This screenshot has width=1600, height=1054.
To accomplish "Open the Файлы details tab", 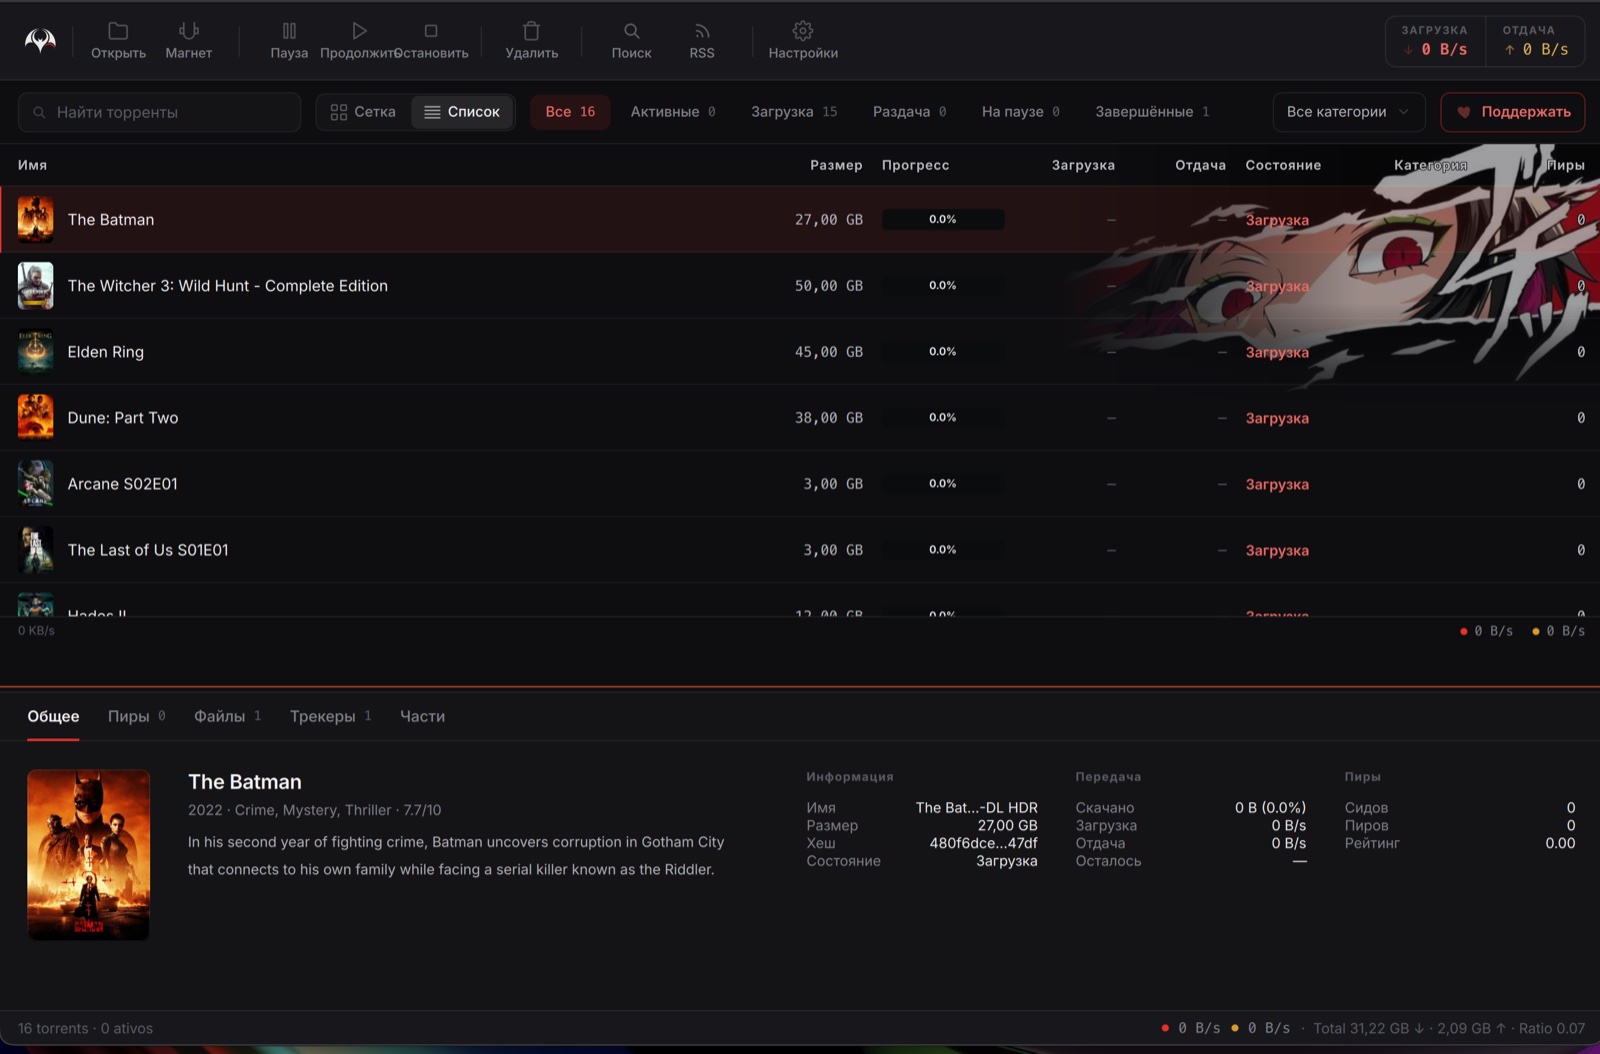I will point(227,716).
